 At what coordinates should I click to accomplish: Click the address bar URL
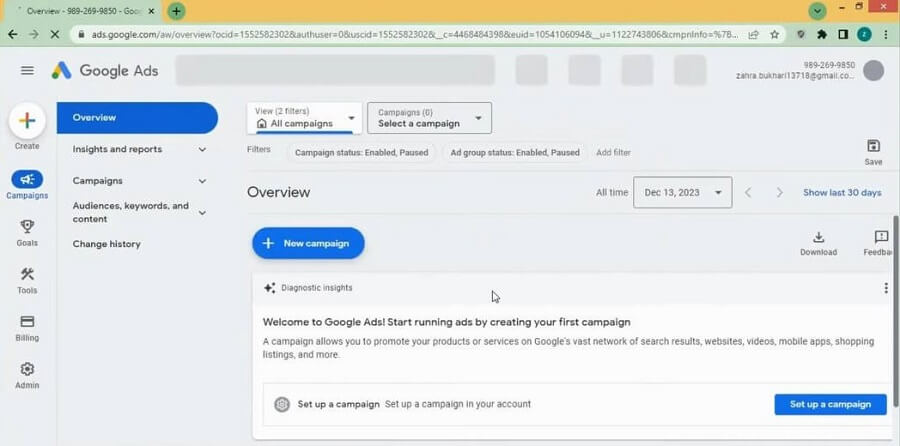point(415,34)
